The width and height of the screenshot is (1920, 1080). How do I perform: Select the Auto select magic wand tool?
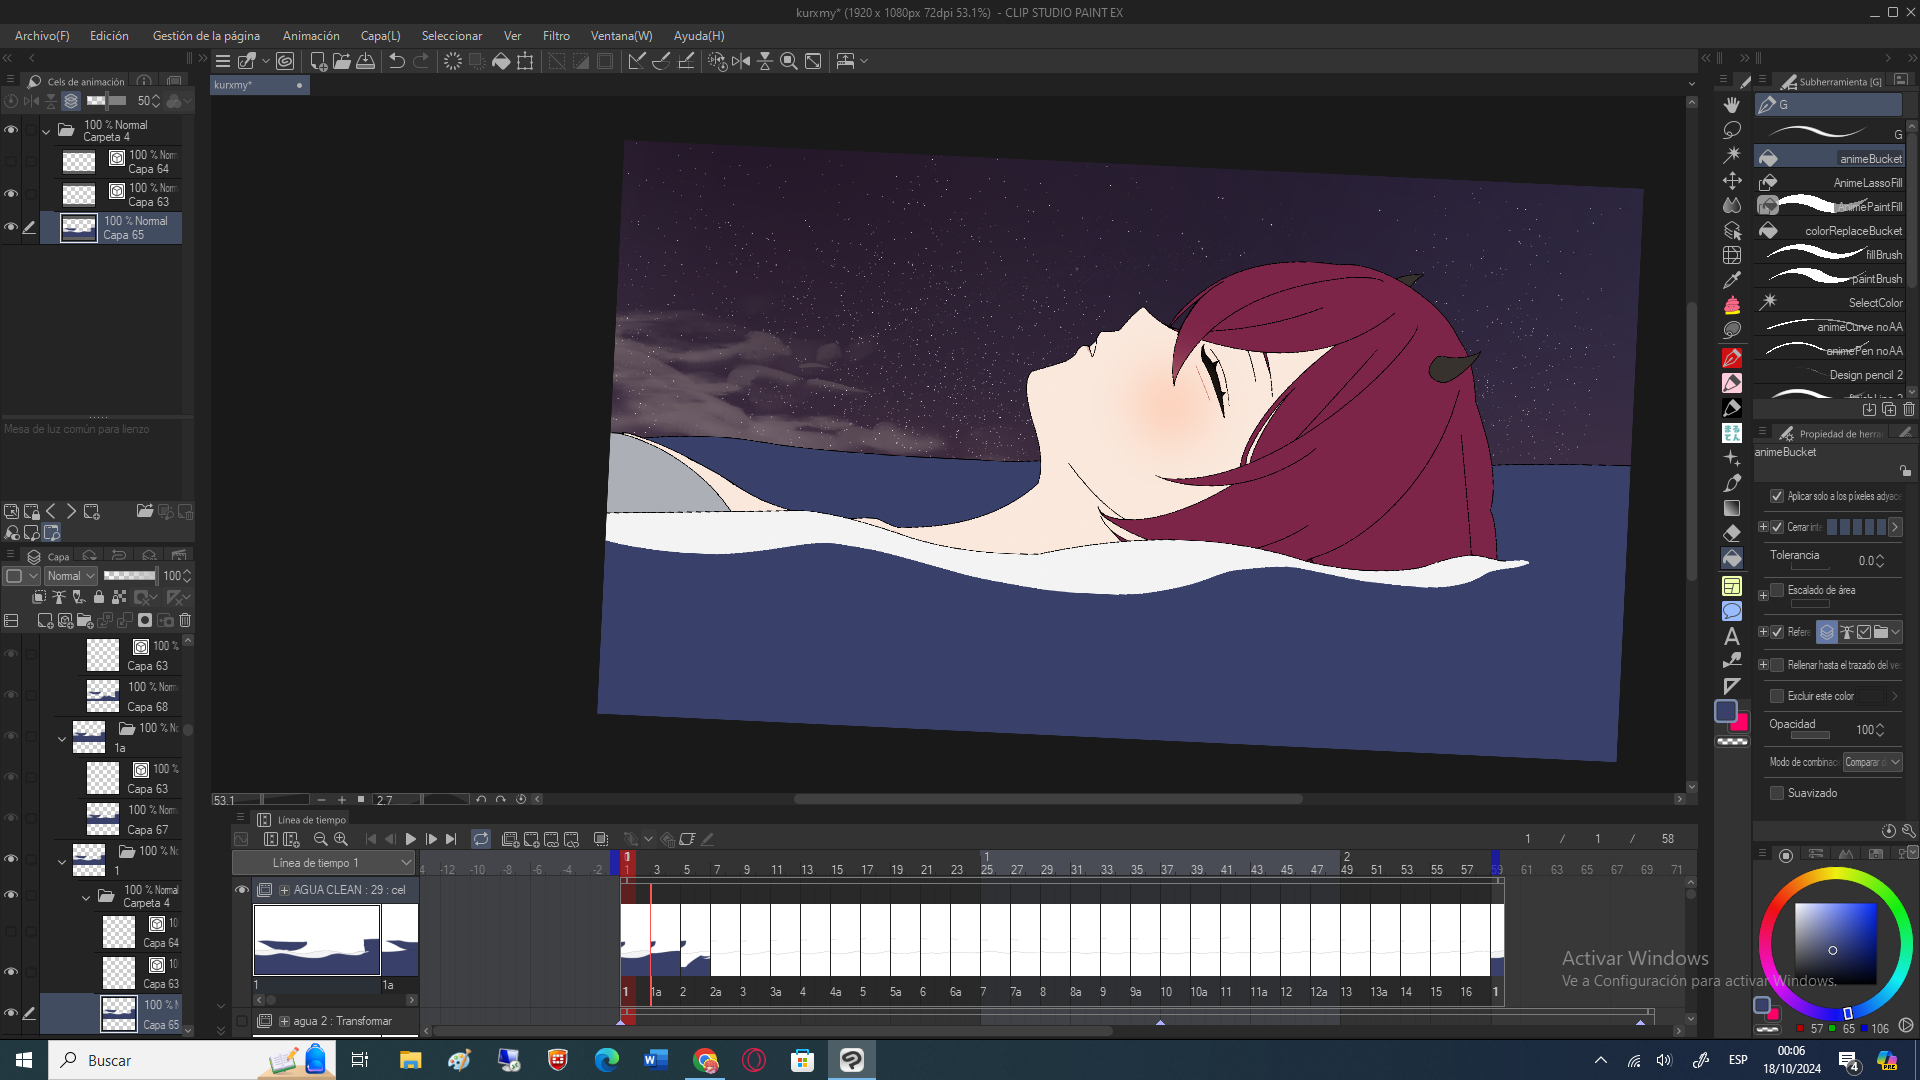pyautogui.click(x=1732, y=155)
